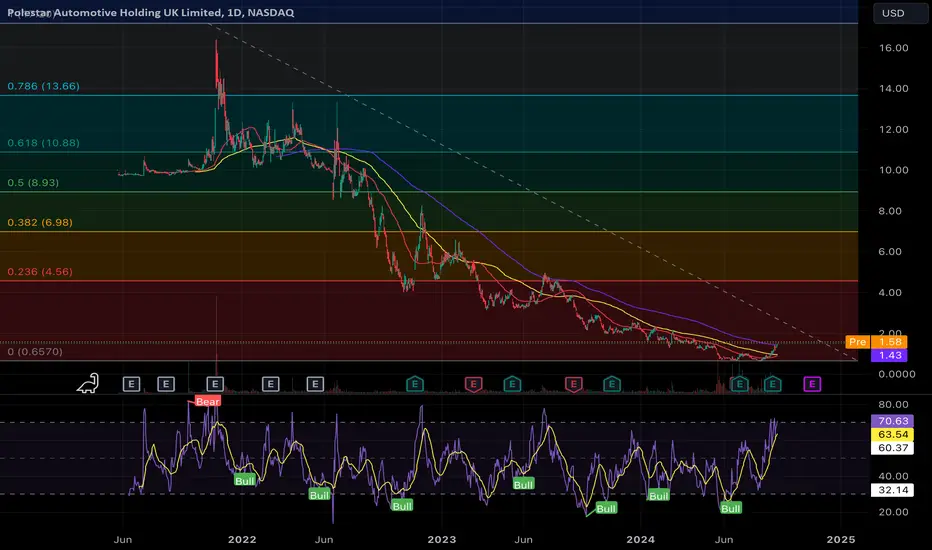Click the leftmost Bull label on RSI
The image size is (932, 550).
[244, 480]
